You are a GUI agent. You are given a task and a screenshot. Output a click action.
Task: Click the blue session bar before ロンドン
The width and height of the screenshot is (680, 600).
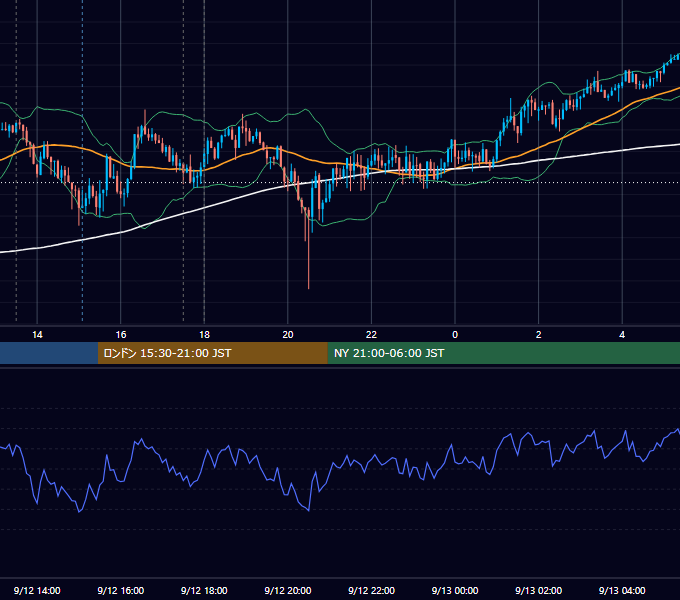click(x=49, y=353)
